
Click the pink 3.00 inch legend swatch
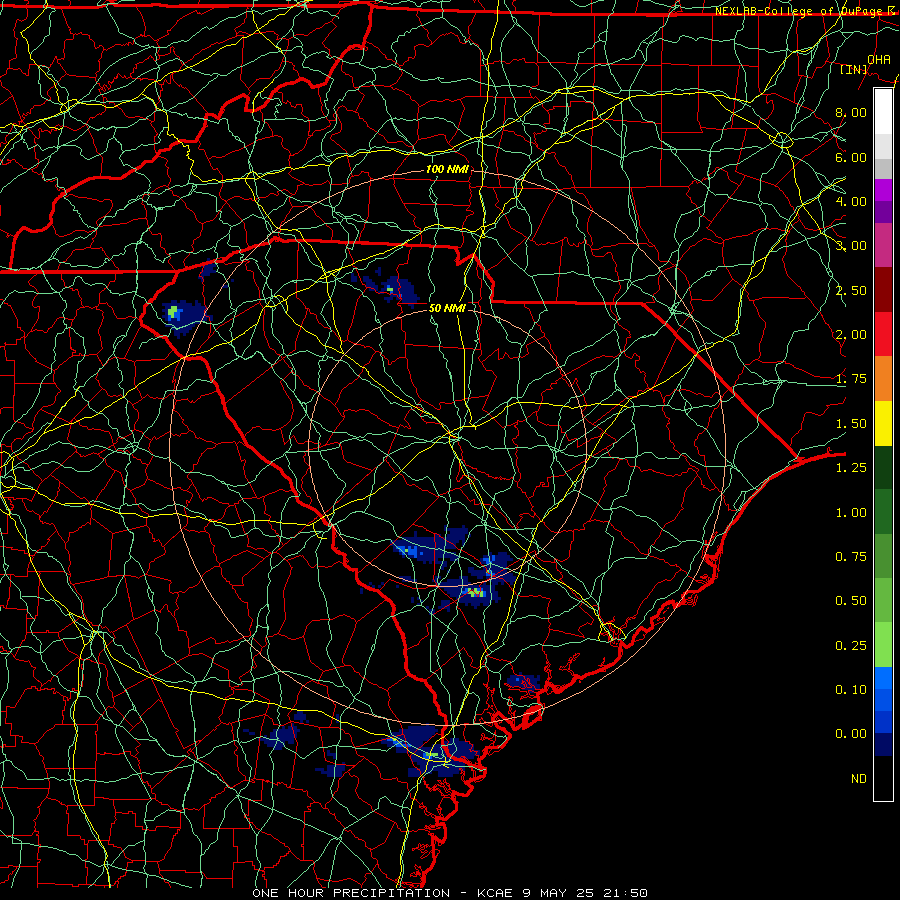pos(883,245)
